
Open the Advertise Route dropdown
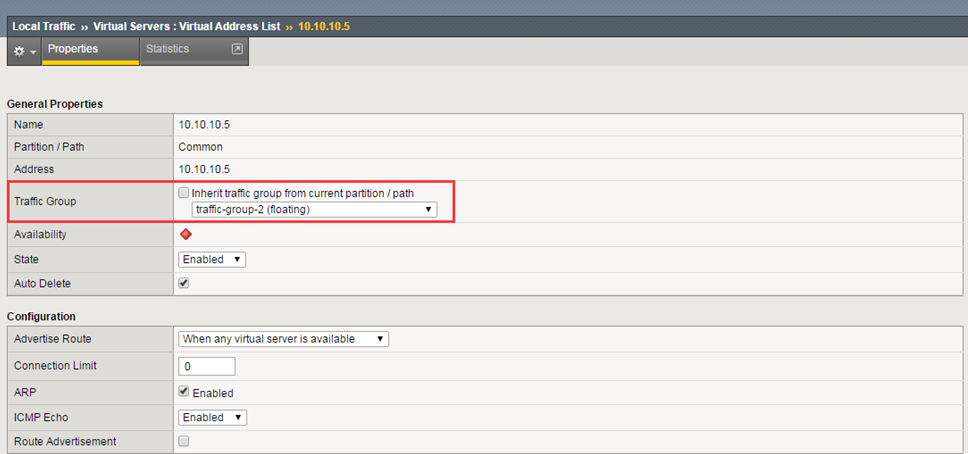[283, 339]
